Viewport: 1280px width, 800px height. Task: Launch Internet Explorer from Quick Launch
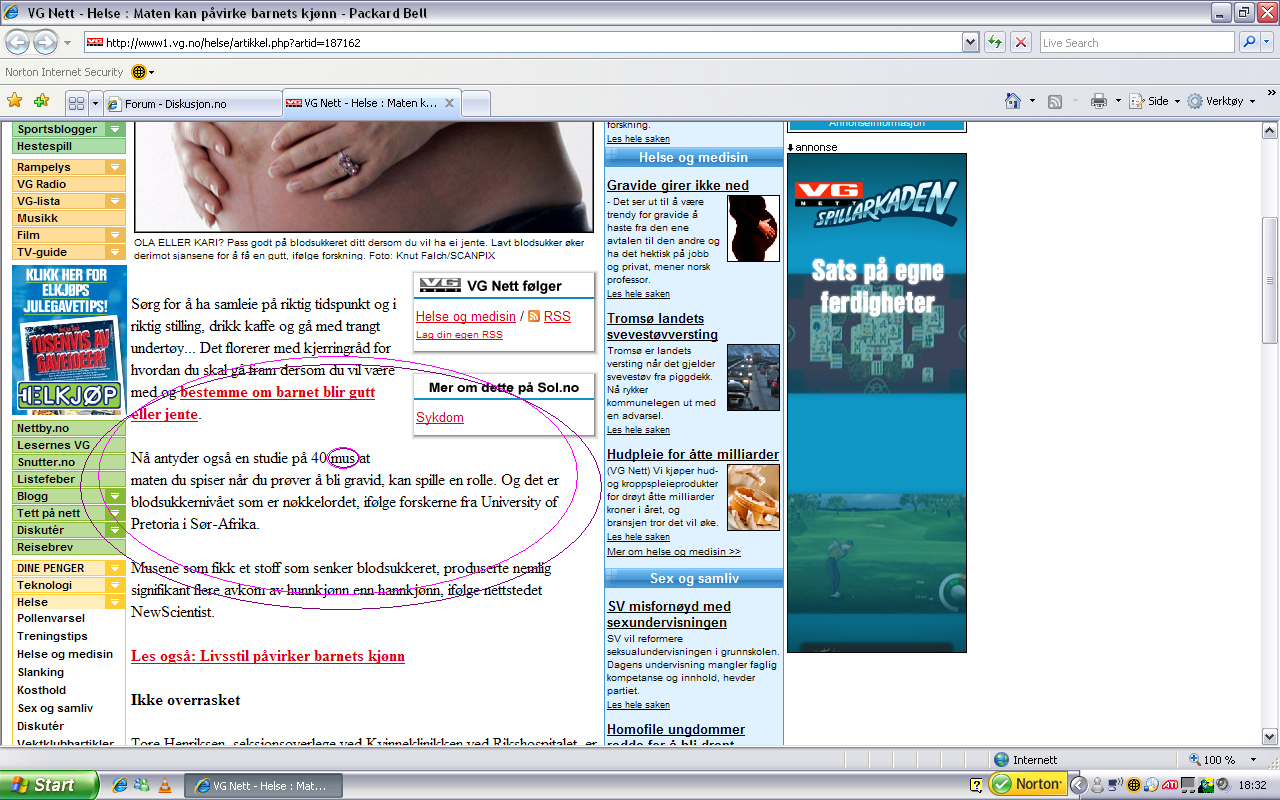click(x=121, y=785)
